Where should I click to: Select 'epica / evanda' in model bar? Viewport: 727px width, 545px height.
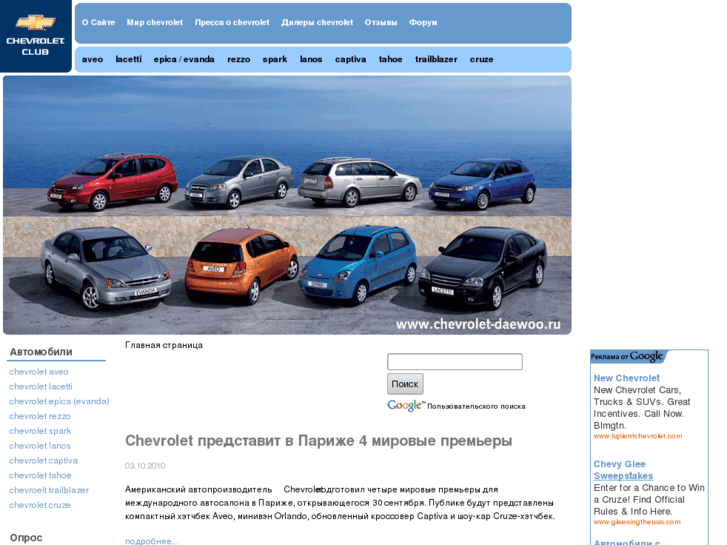184,59
